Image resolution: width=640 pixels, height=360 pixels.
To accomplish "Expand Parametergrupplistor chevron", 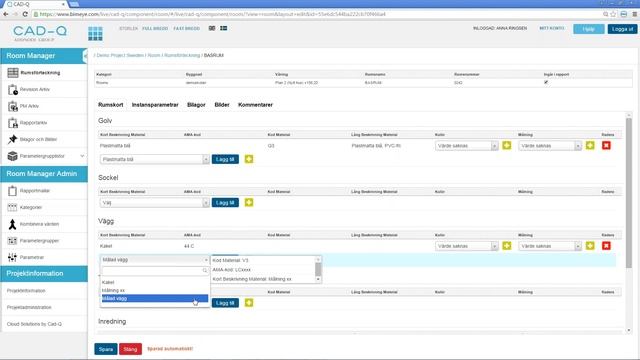I will (82, 156).
